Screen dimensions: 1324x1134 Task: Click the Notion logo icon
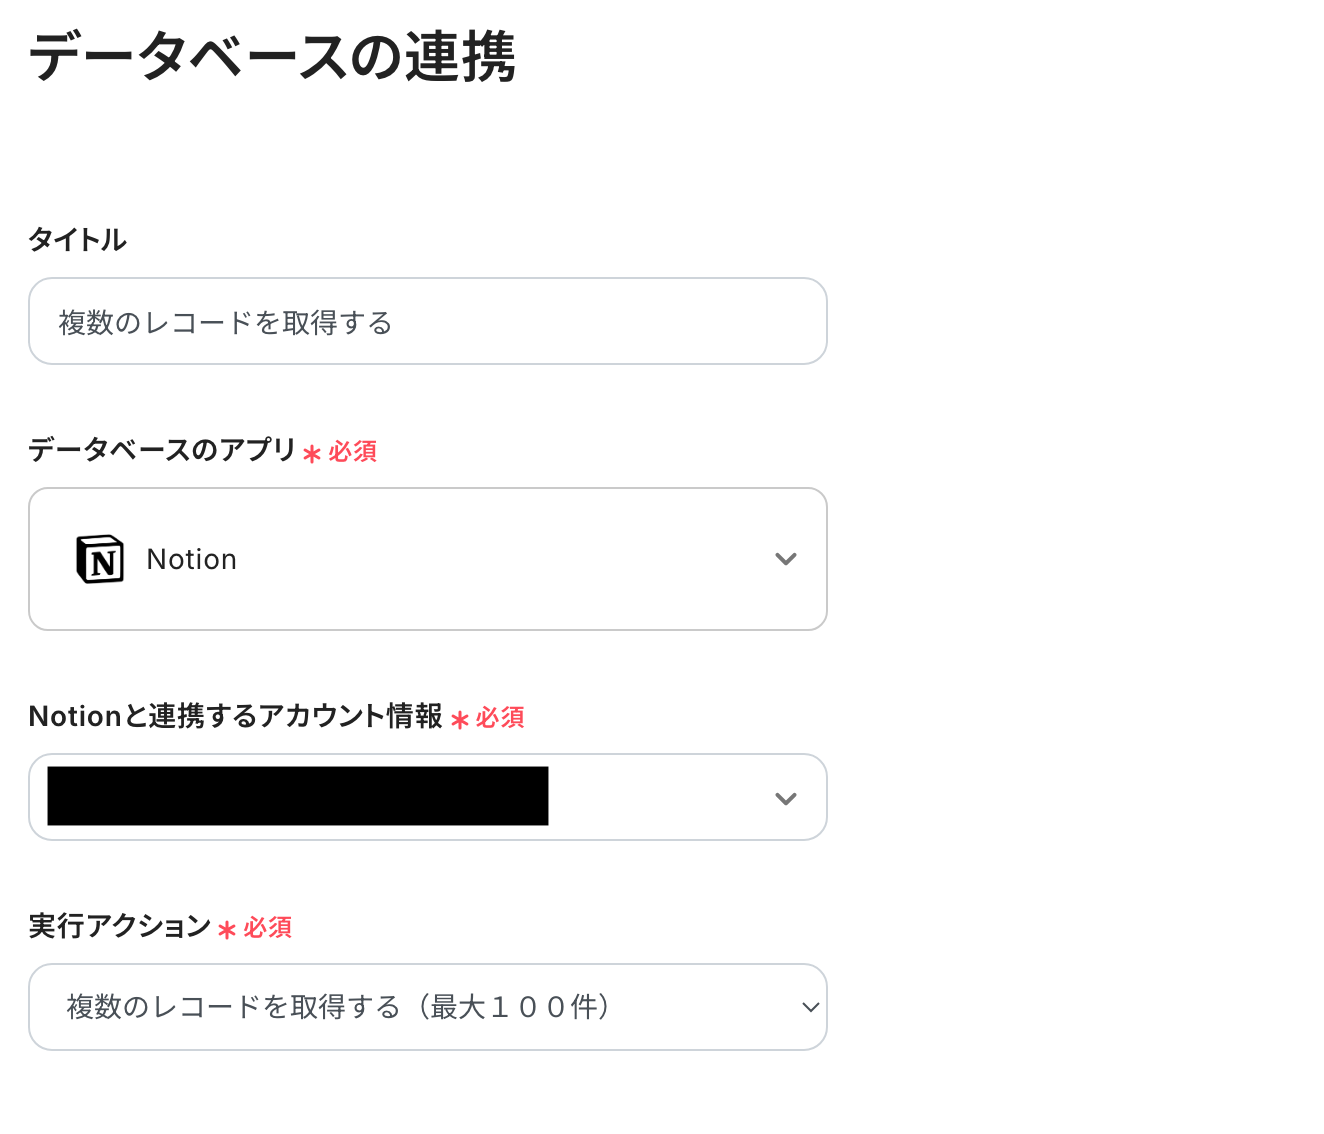100,559
